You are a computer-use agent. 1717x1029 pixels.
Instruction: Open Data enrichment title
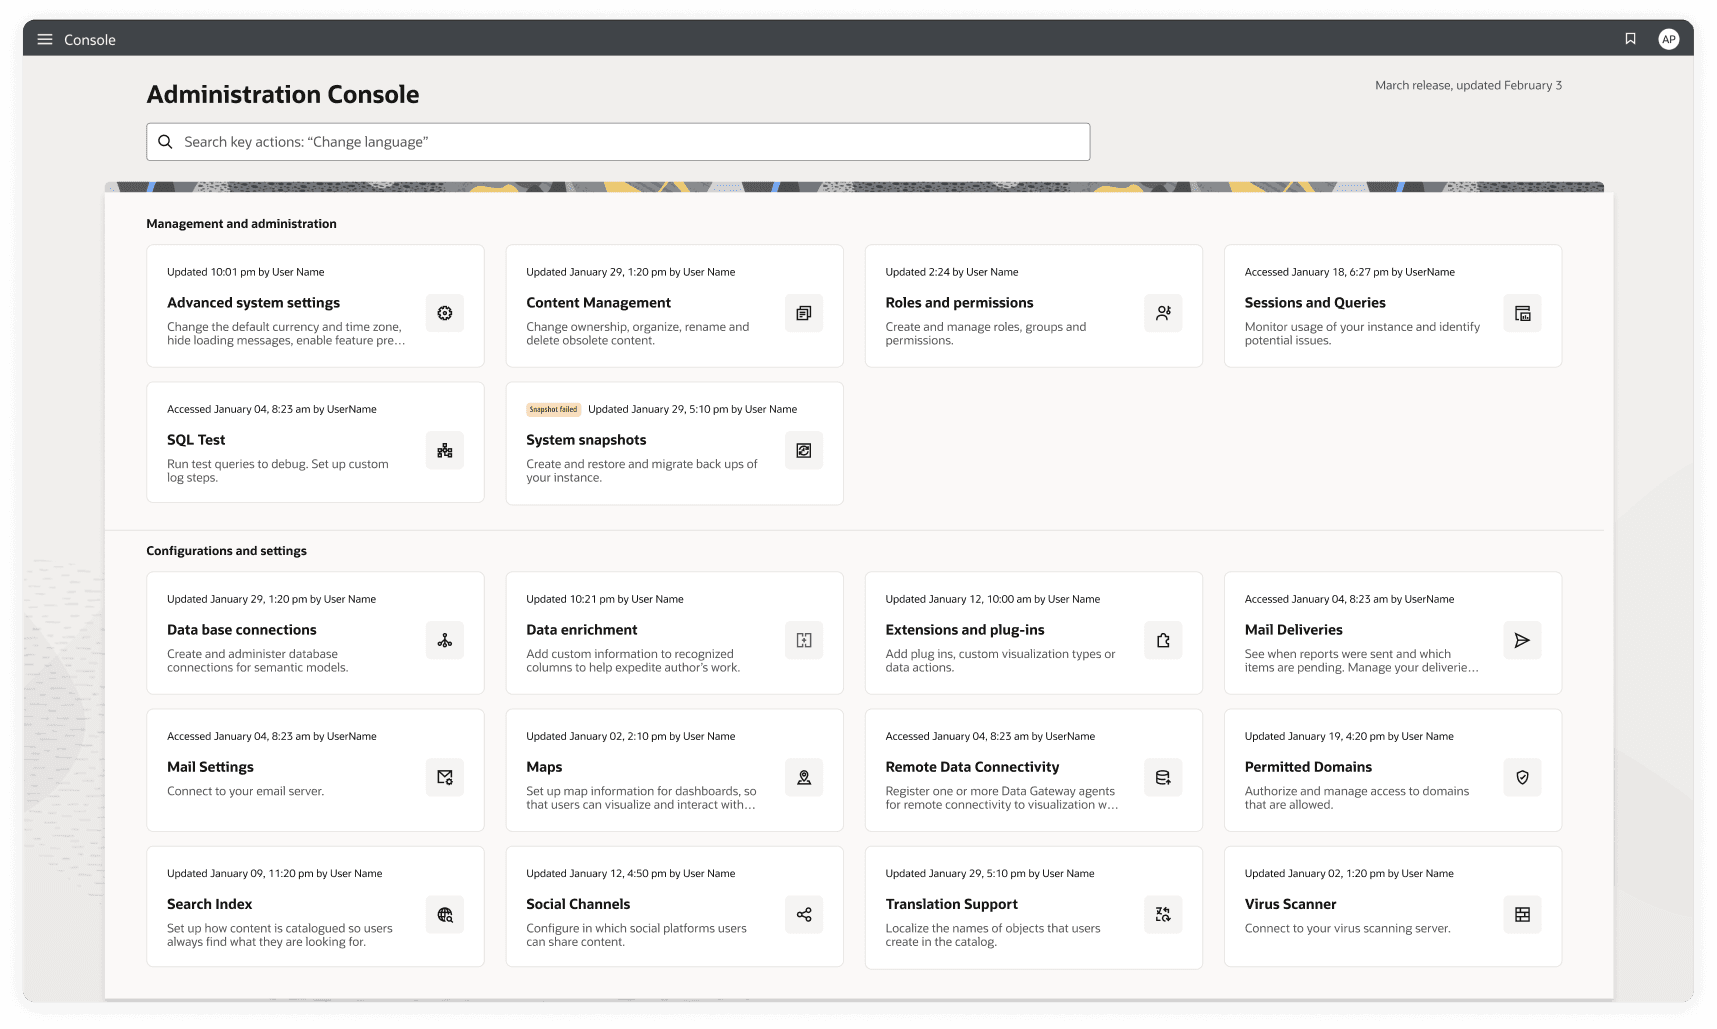pos(582,630)
